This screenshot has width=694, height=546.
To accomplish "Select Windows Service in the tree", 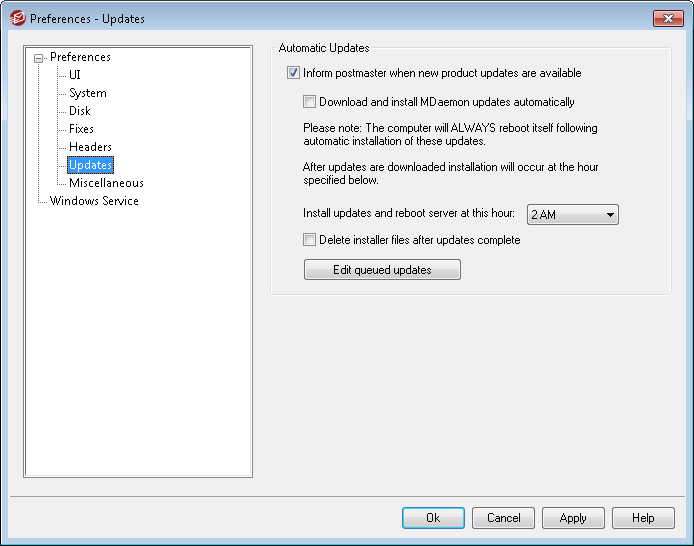I will pos(94,201).
